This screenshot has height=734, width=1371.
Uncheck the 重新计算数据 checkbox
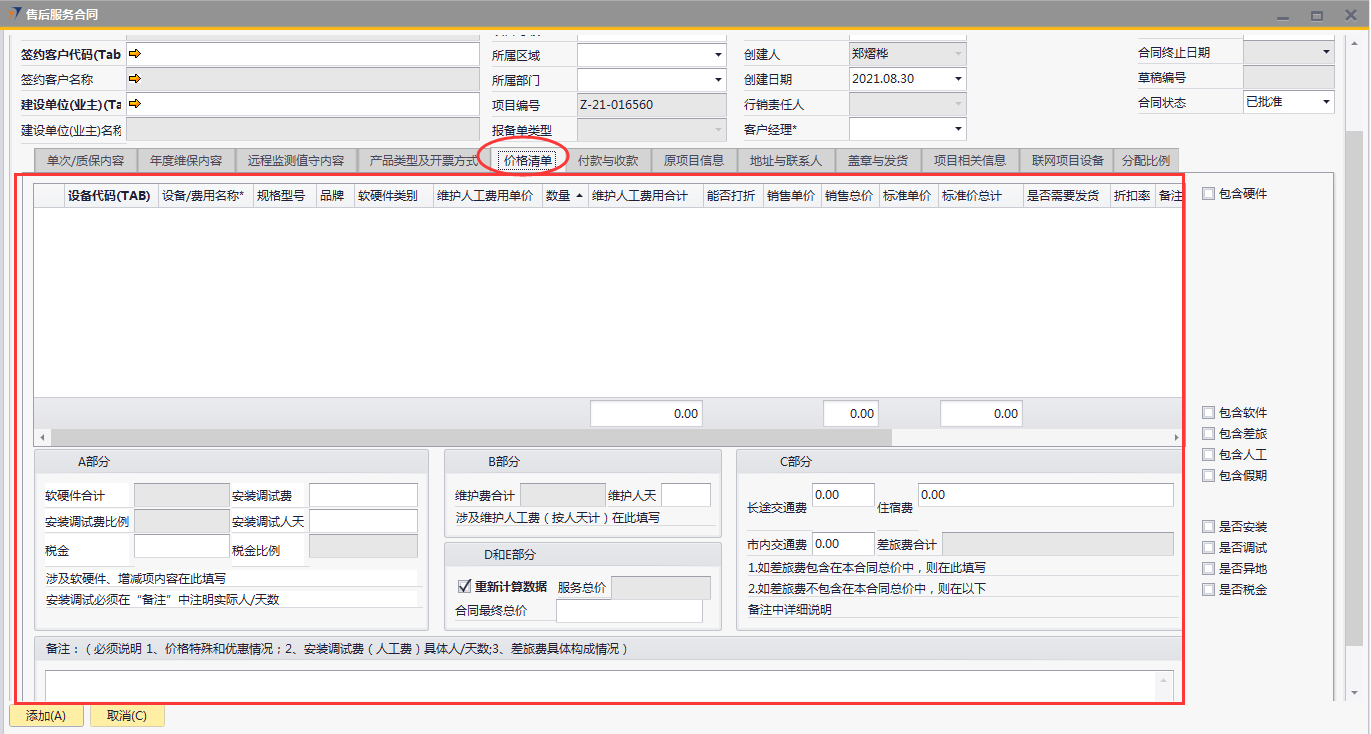click(464, 587)
